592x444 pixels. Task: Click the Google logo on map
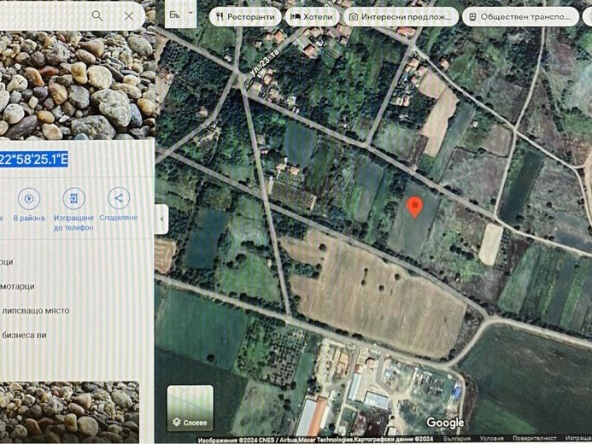tap(445, 423)
